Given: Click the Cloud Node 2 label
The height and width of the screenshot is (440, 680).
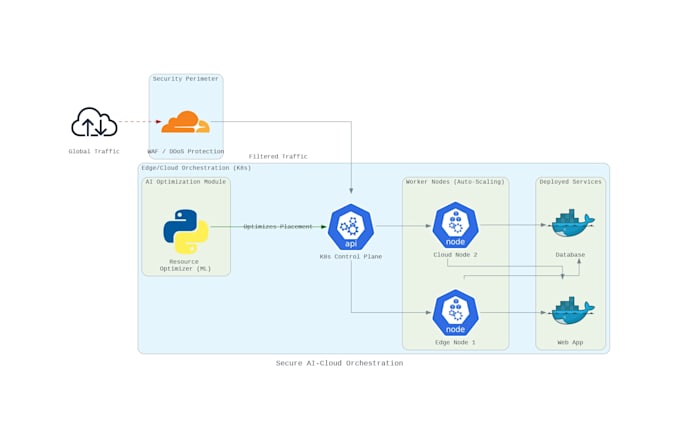Looking at the screenshot, I should [455, 255].
